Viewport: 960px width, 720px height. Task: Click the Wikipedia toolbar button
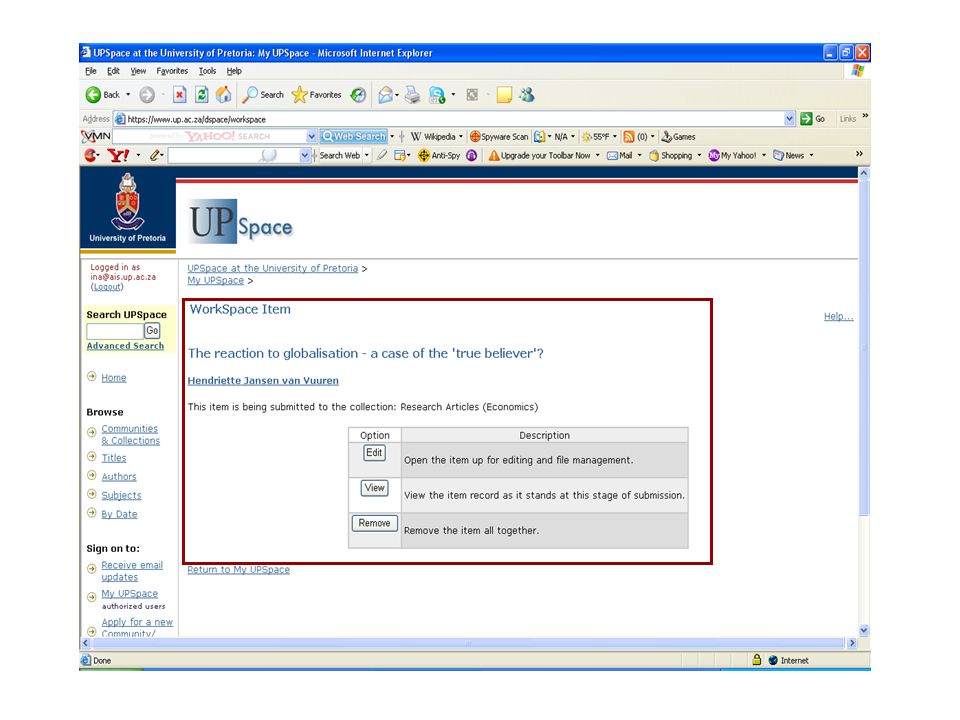coord(433,137)
